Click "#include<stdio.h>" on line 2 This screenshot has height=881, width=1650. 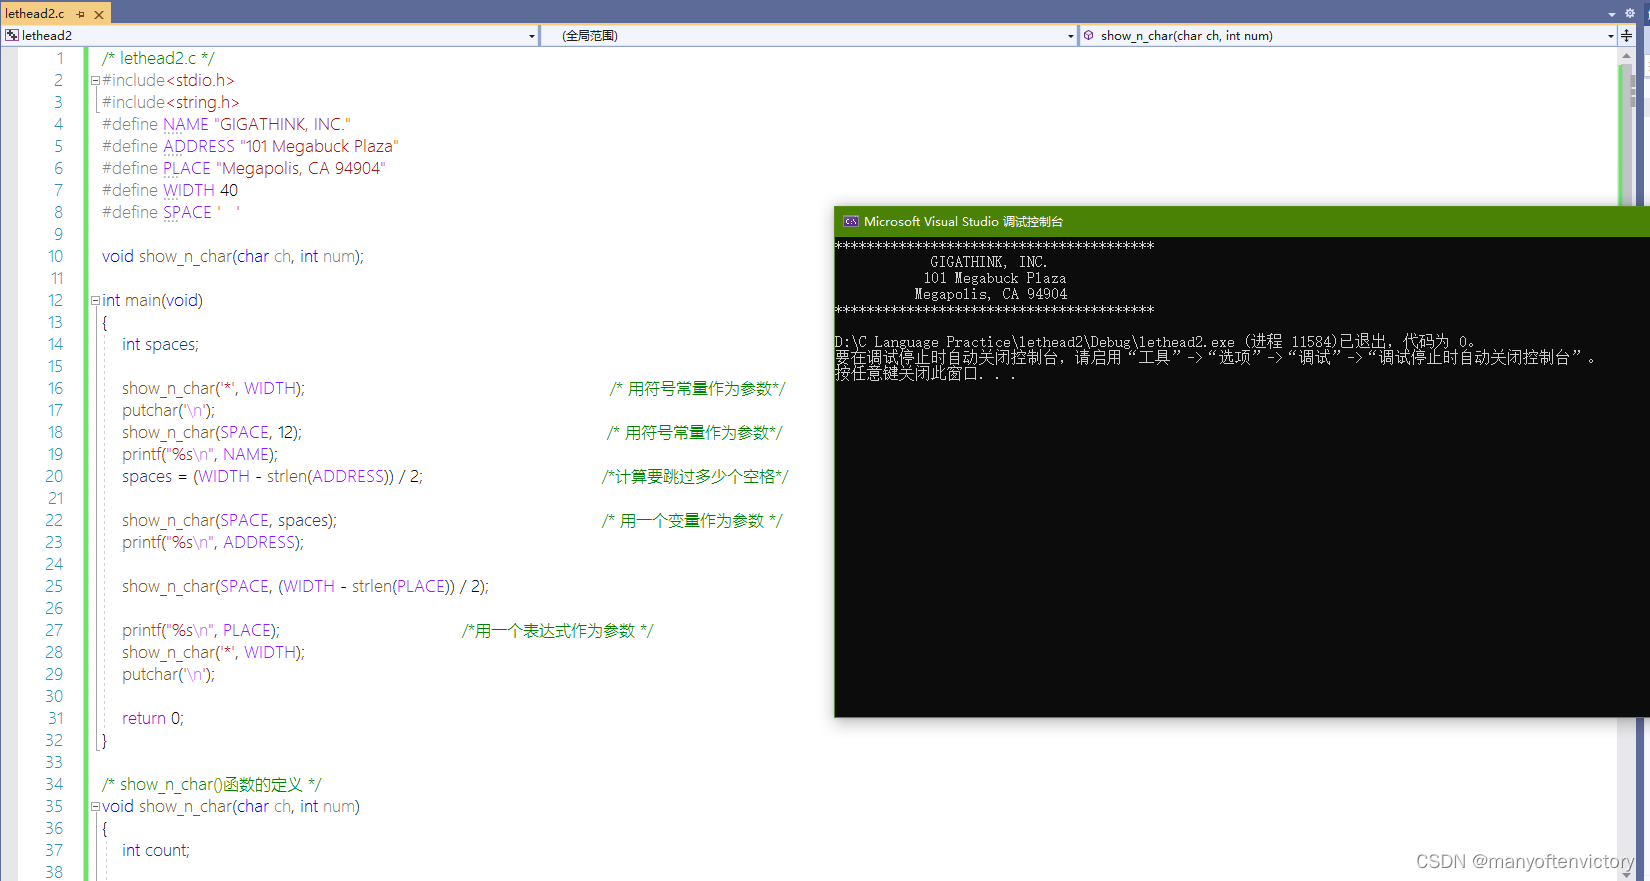pos(168,80)
